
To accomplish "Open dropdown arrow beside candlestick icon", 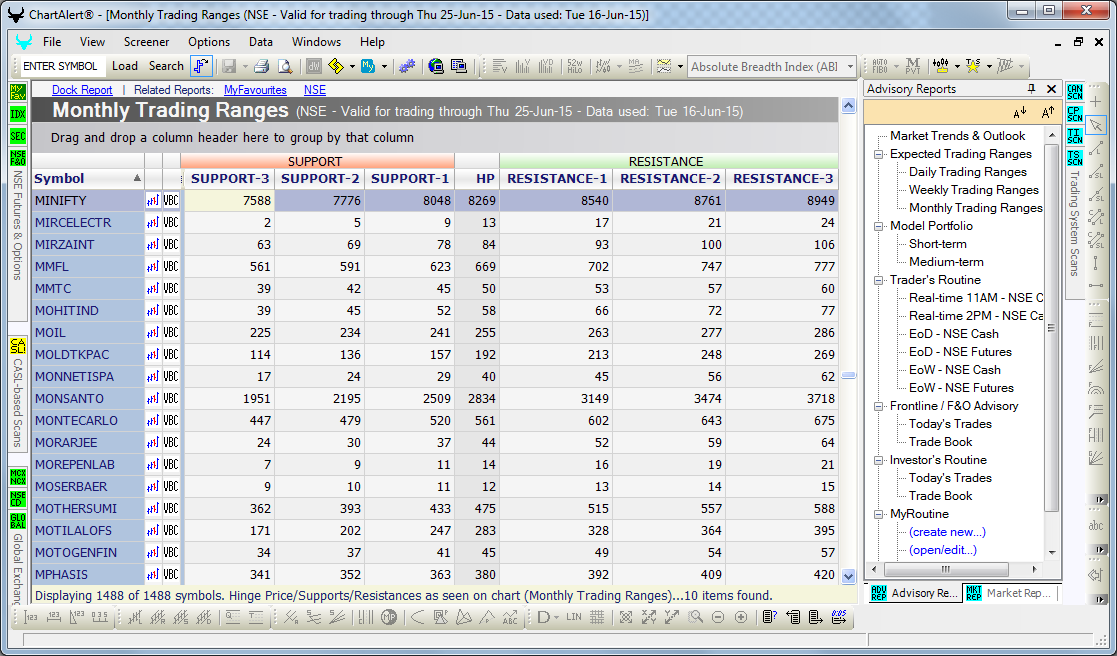I will point(957,66).
